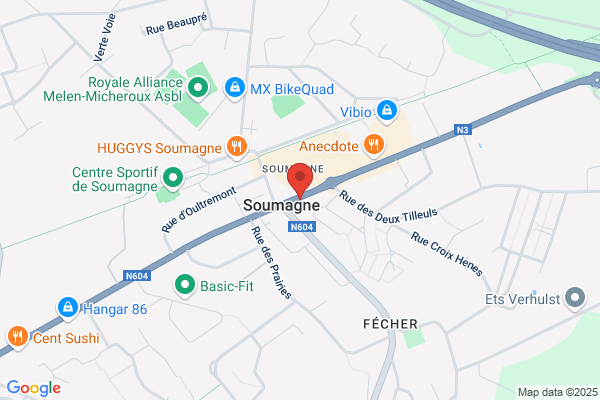Click the N3 road shield

tap(463, 130)
